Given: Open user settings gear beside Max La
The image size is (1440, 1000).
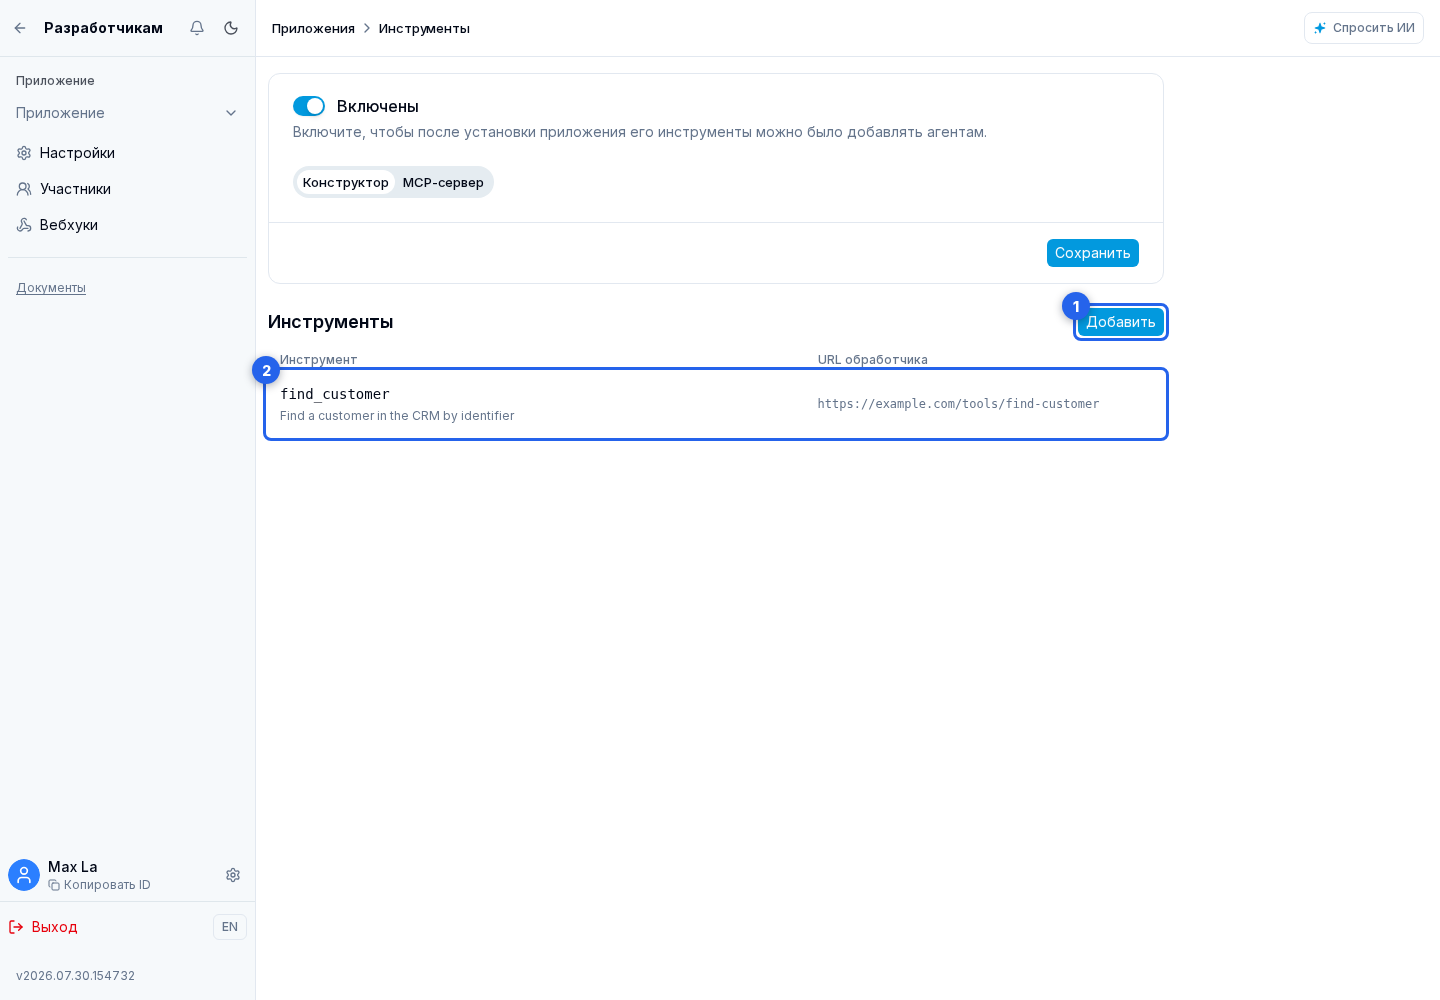Looking at the screenshot, I should [x=233, y=875].
